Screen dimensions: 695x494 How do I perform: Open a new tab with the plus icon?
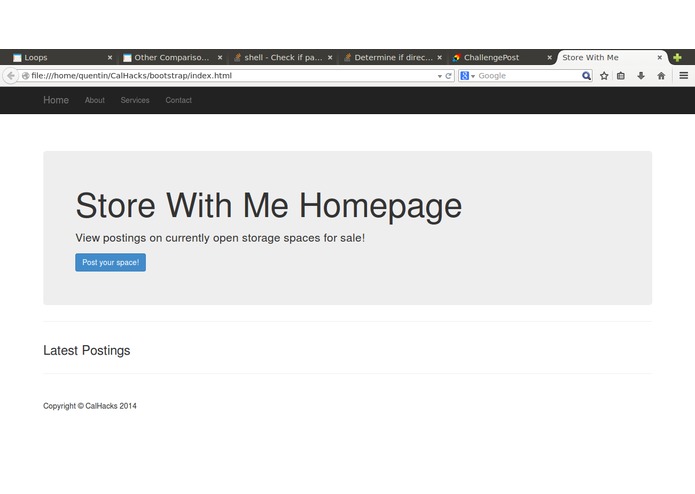click(677, 58)
